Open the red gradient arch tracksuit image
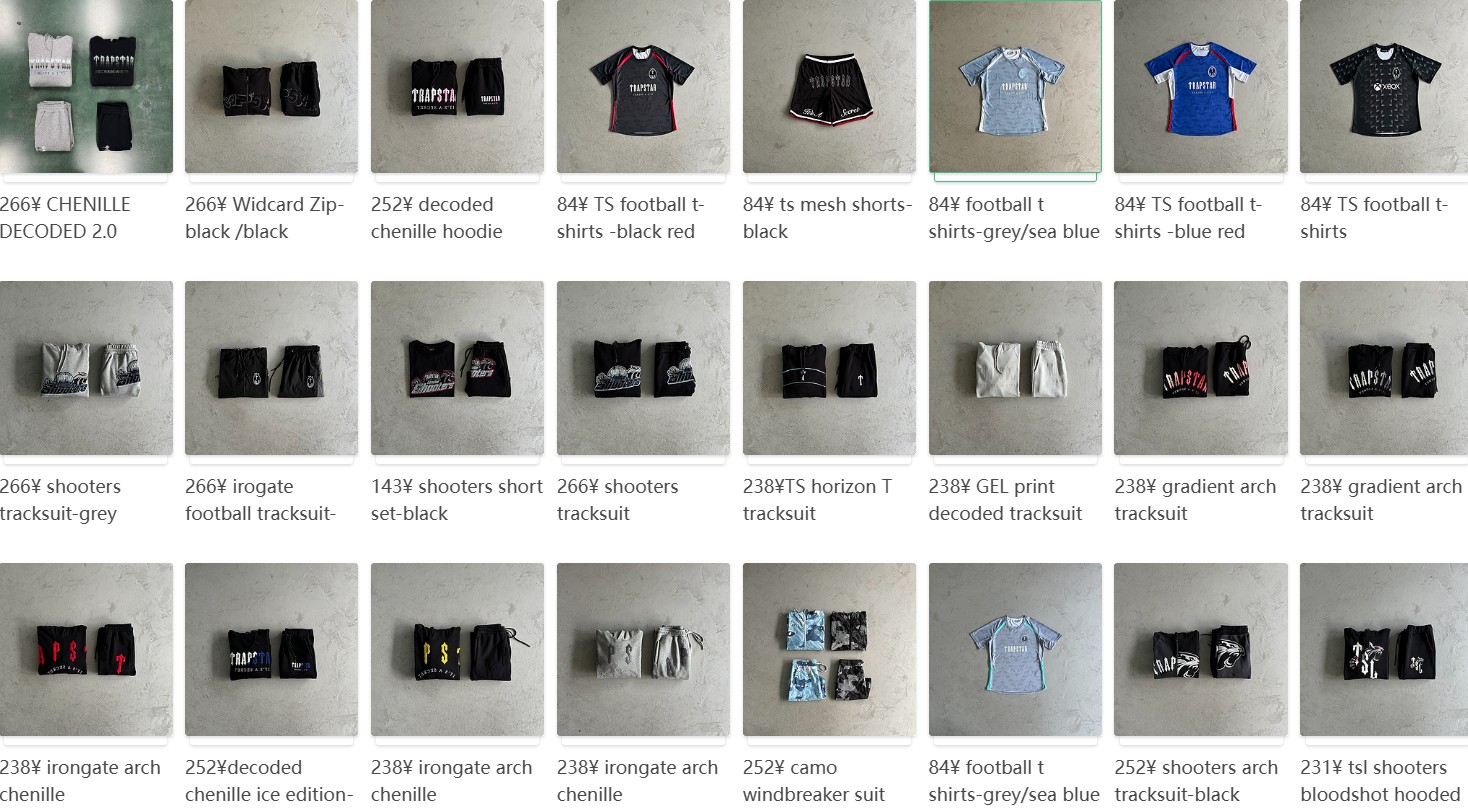 pyautogui.click(x=1200, y=368)
